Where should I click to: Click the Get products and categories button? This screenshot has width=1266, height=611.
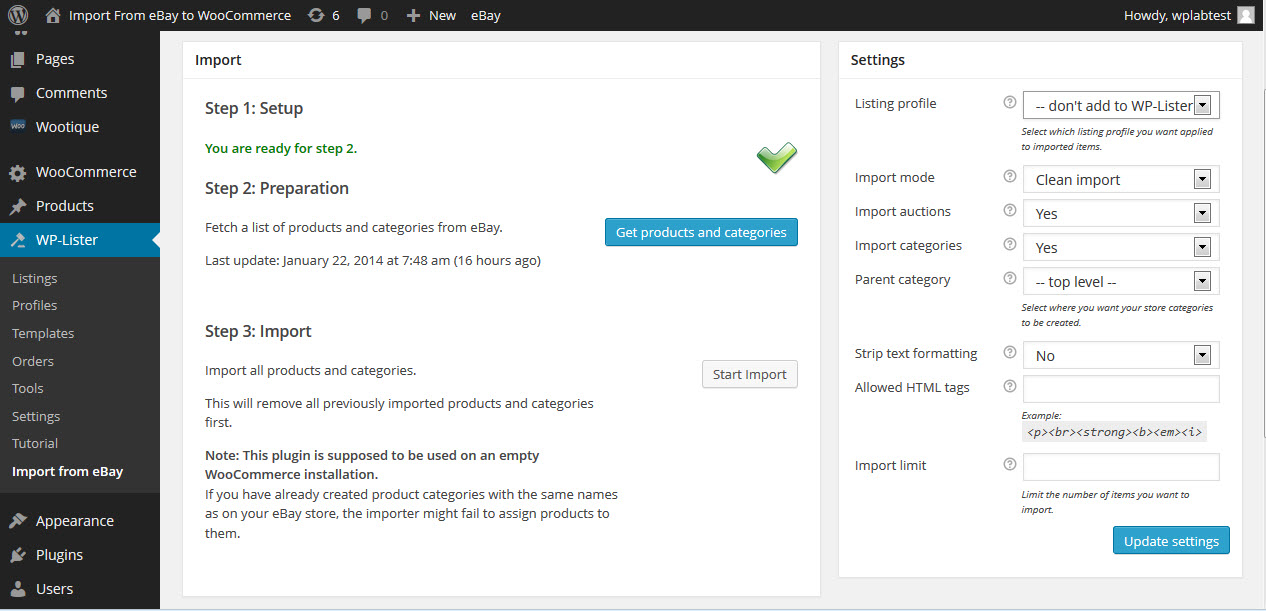point(701,232)
